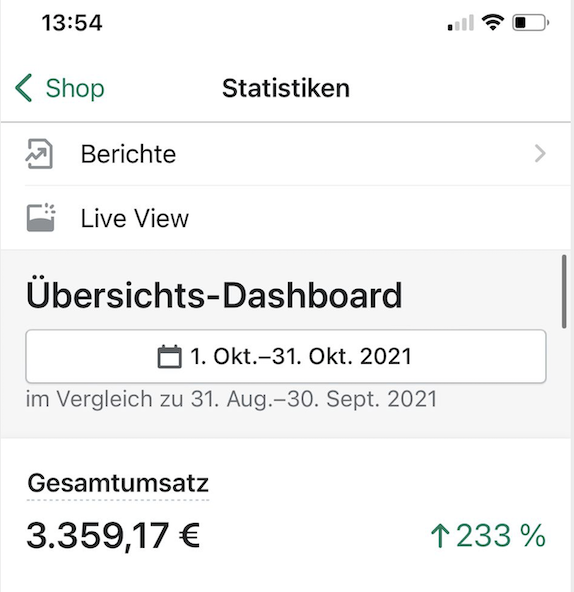Click the vertical scrollbar handle

click(x=564, y=292)
